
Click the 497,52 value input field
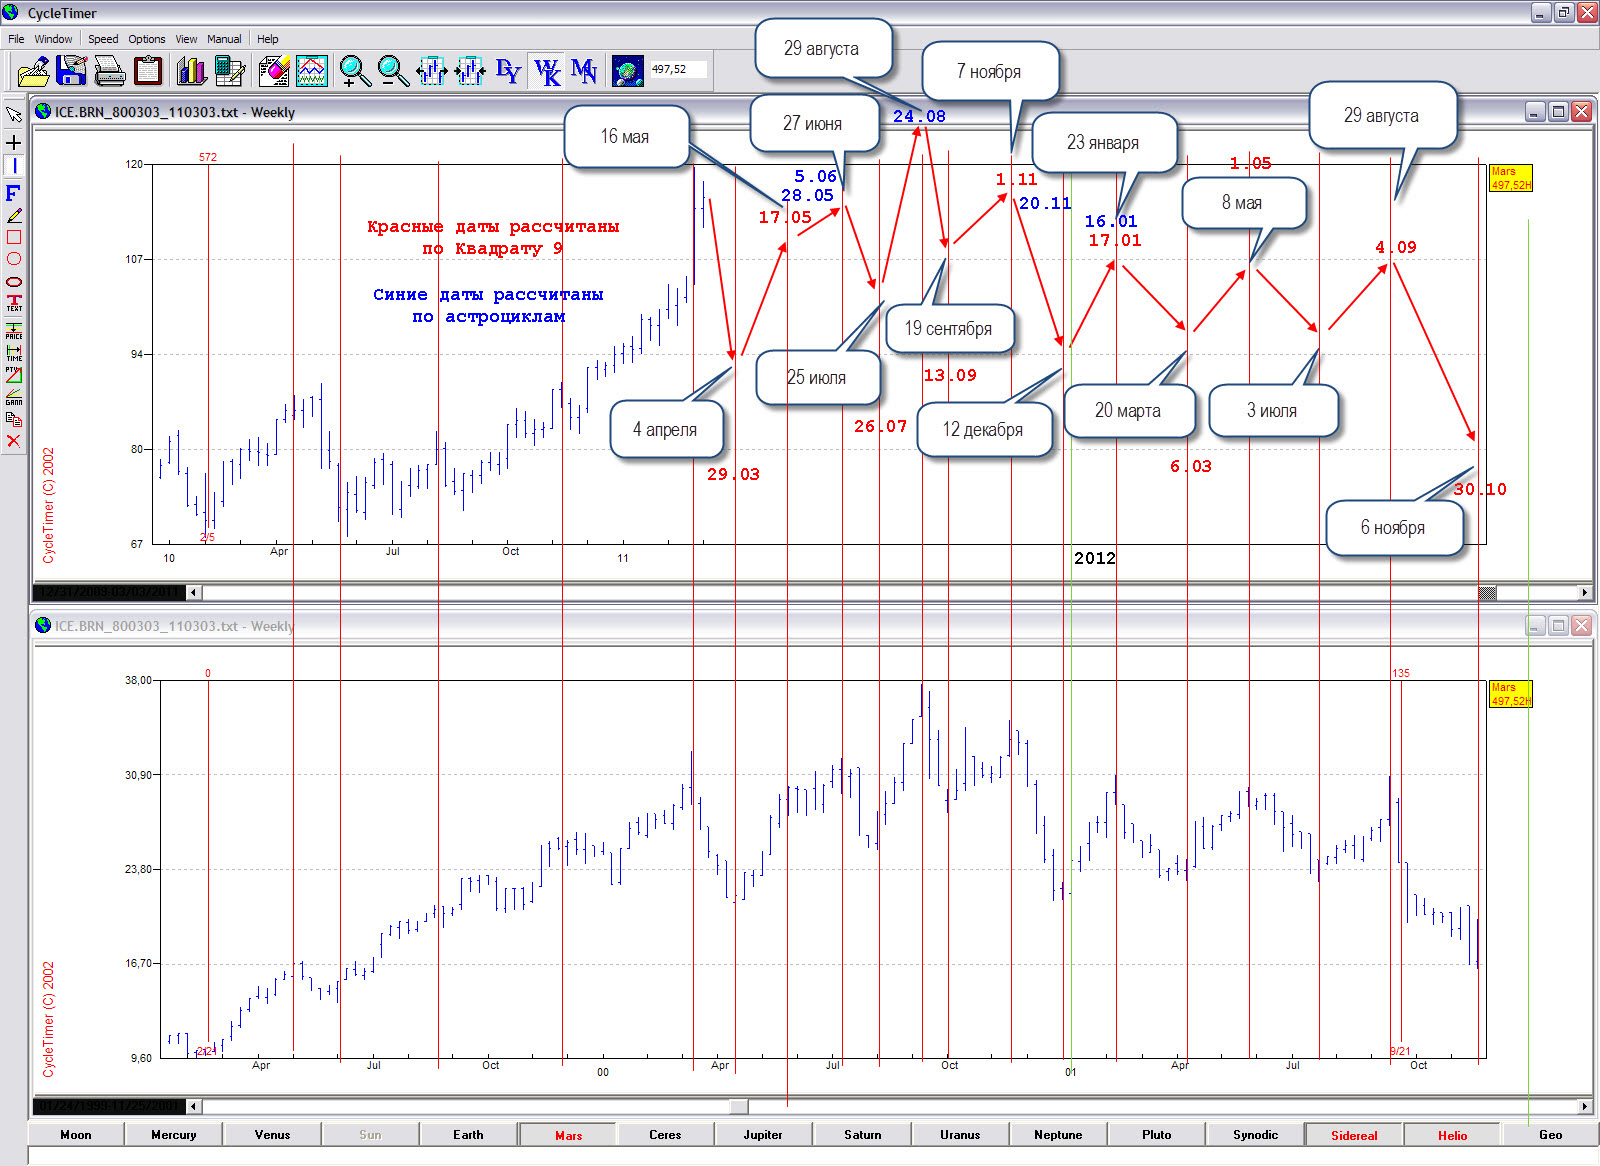click(678, 70)
